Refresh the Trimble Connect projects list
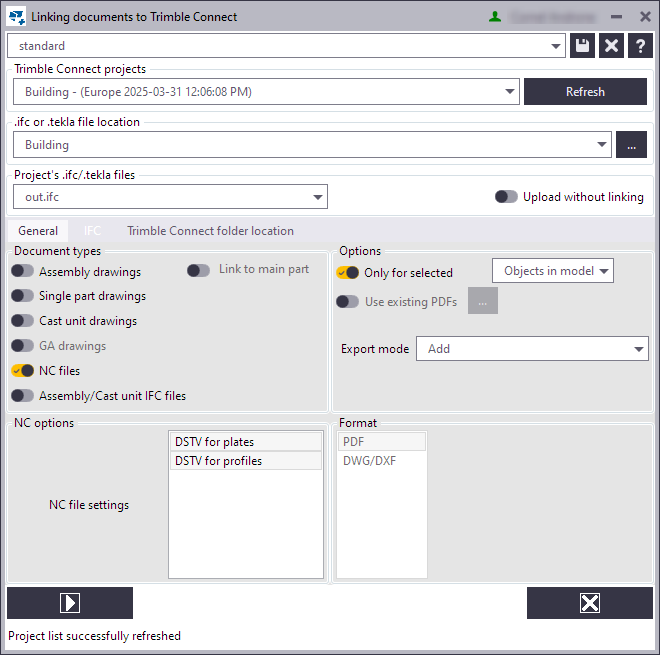Image resolution: width=660 pixels, height=655 pixels. coord(585,91)
